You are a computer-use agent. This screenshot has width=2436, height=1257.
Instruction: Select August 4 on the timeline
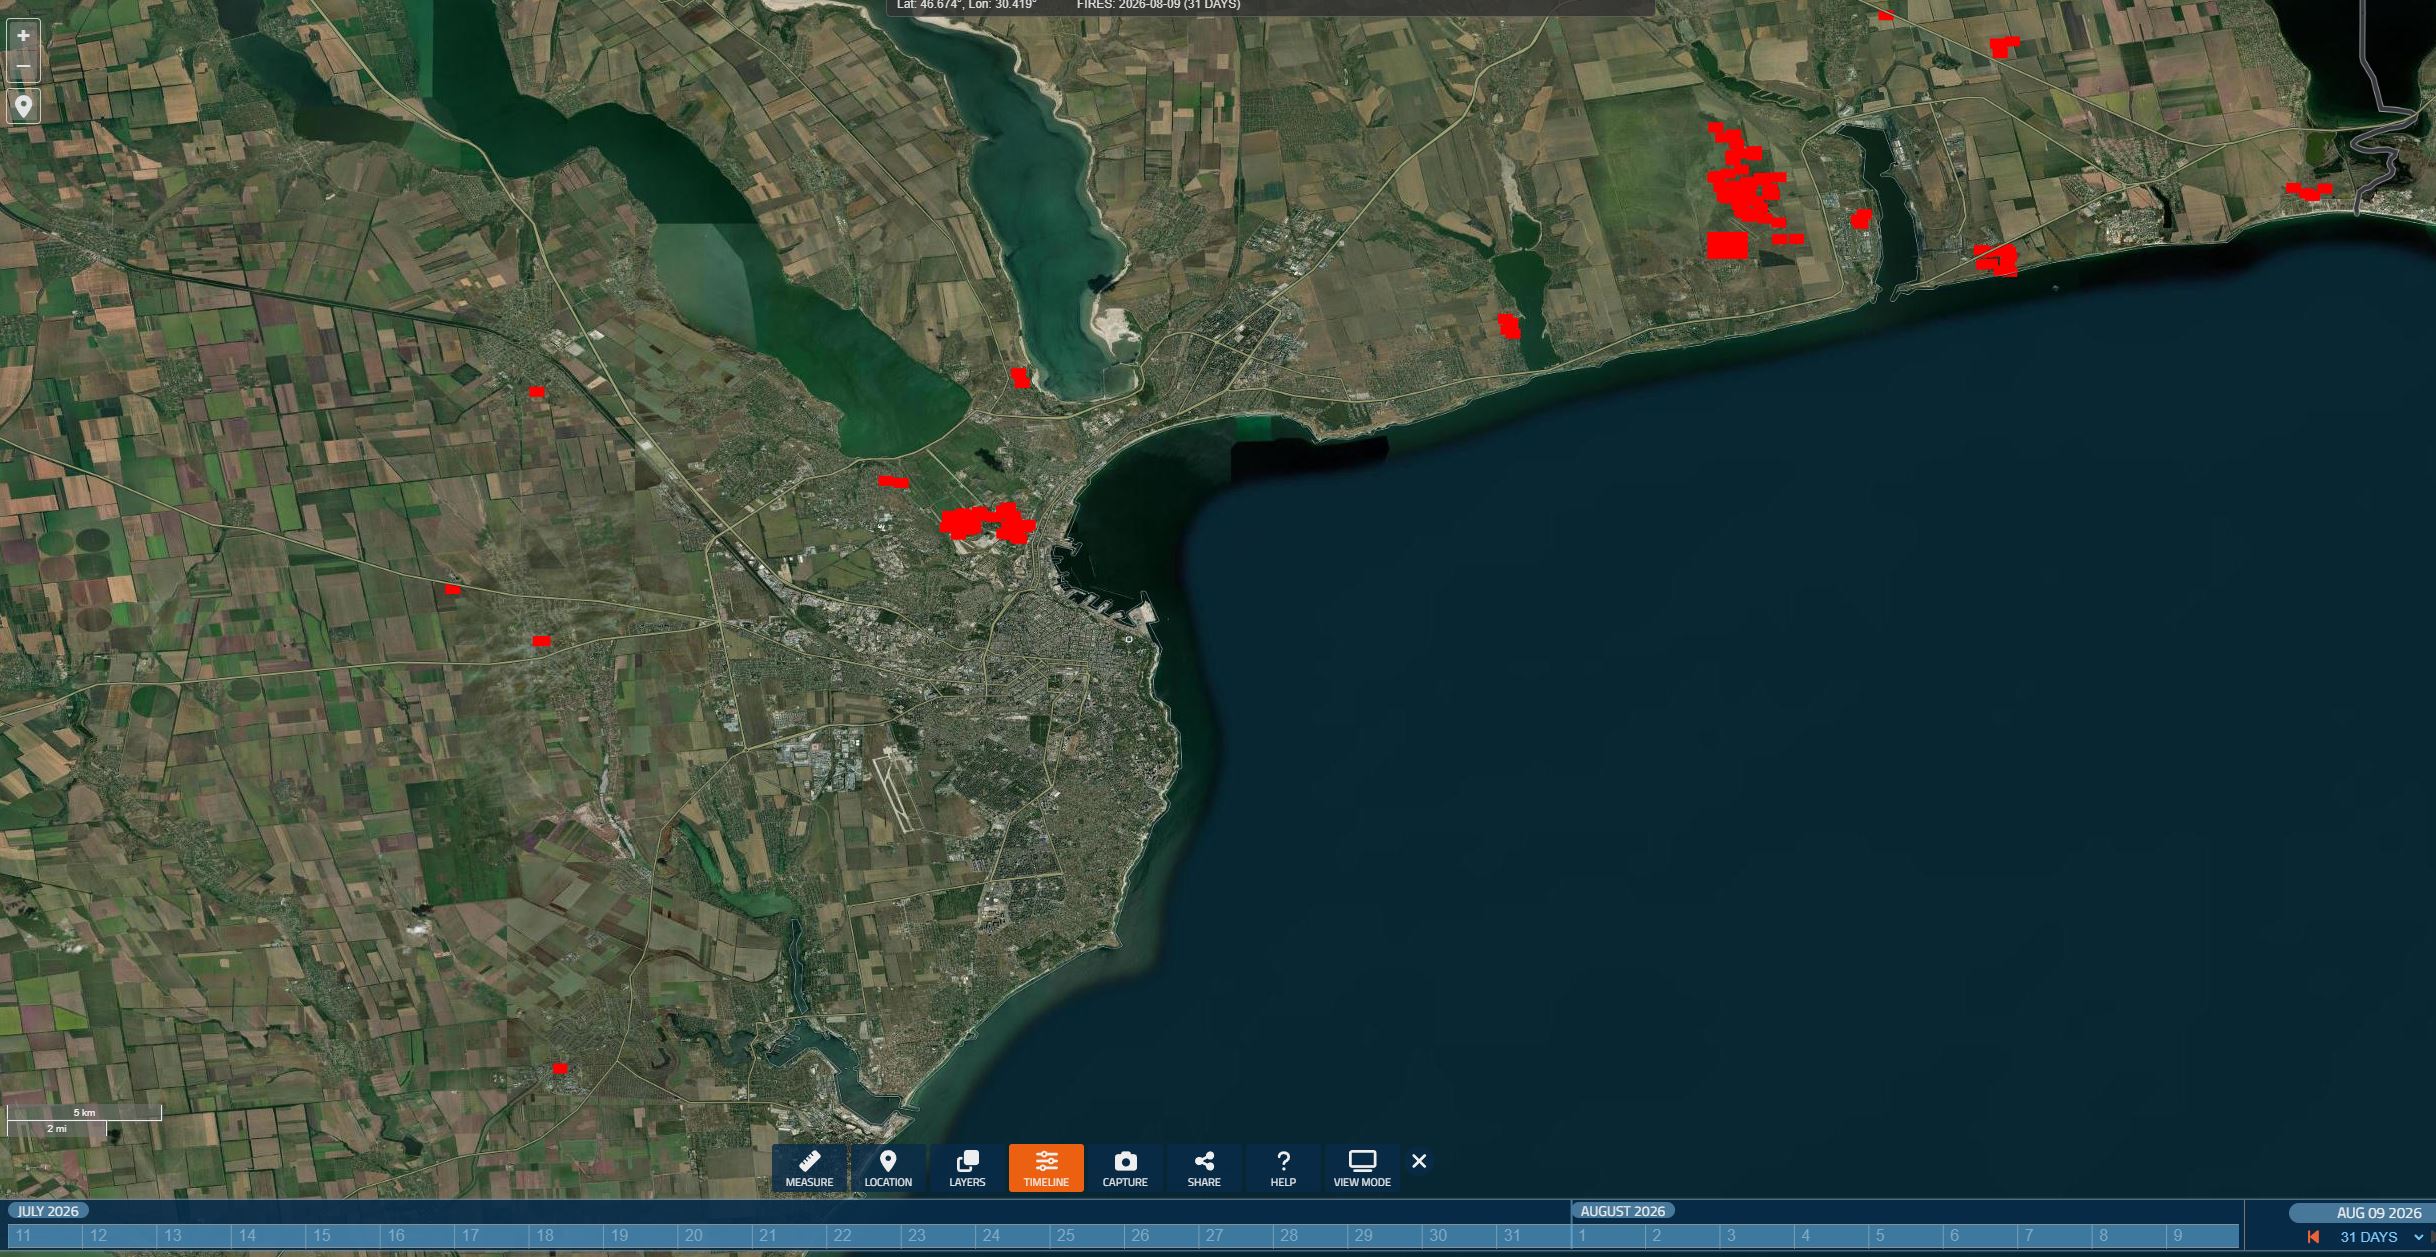[x=1832, y=1236]
